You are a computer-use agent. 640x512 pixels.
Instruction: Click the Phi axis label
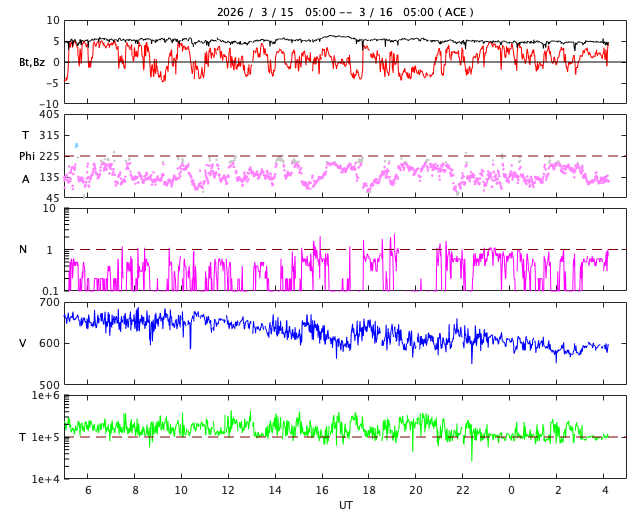(x=27, y=156)
